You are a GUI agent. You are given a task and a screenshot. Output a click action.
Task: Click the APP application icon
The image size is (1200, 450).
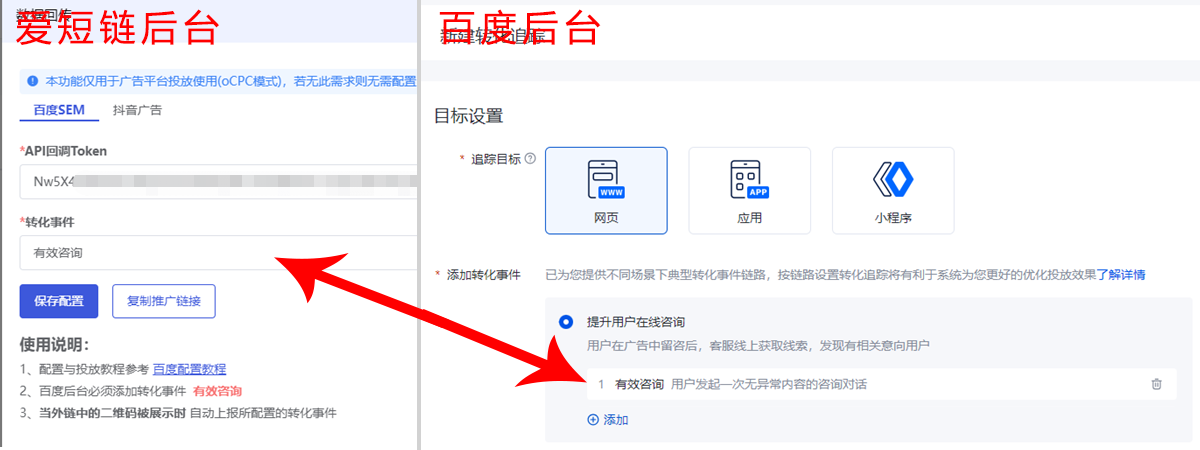pyautogui.click(x=749, y=180)
